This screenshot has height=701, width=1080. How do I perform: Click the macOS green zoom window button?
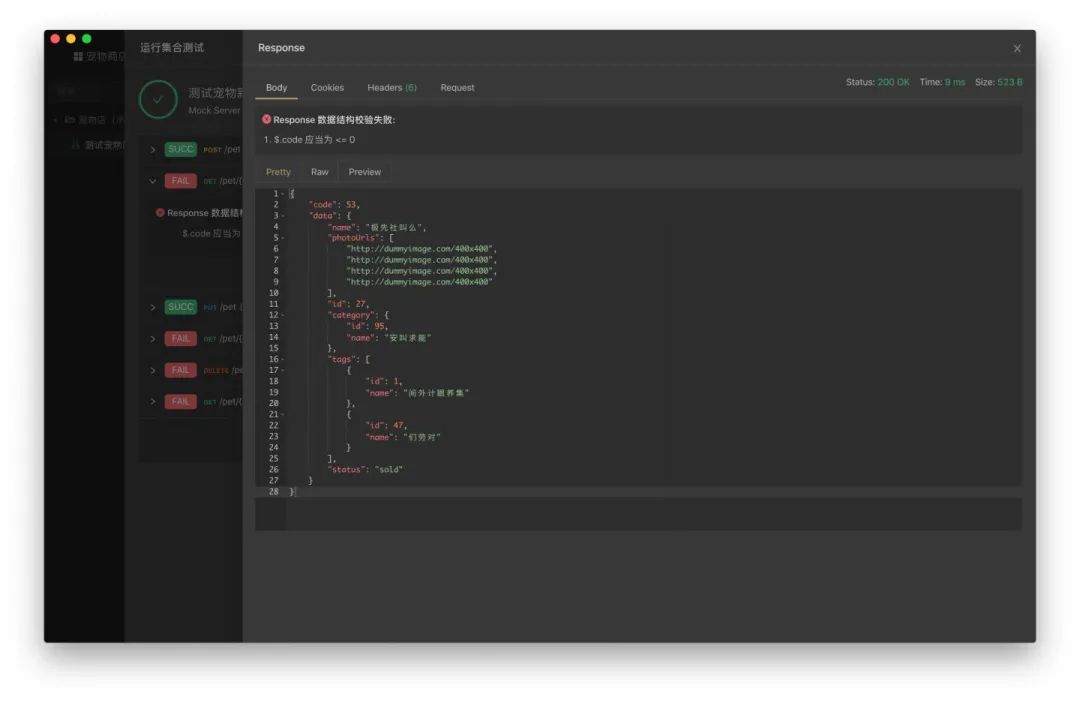(x=87, y=39)
